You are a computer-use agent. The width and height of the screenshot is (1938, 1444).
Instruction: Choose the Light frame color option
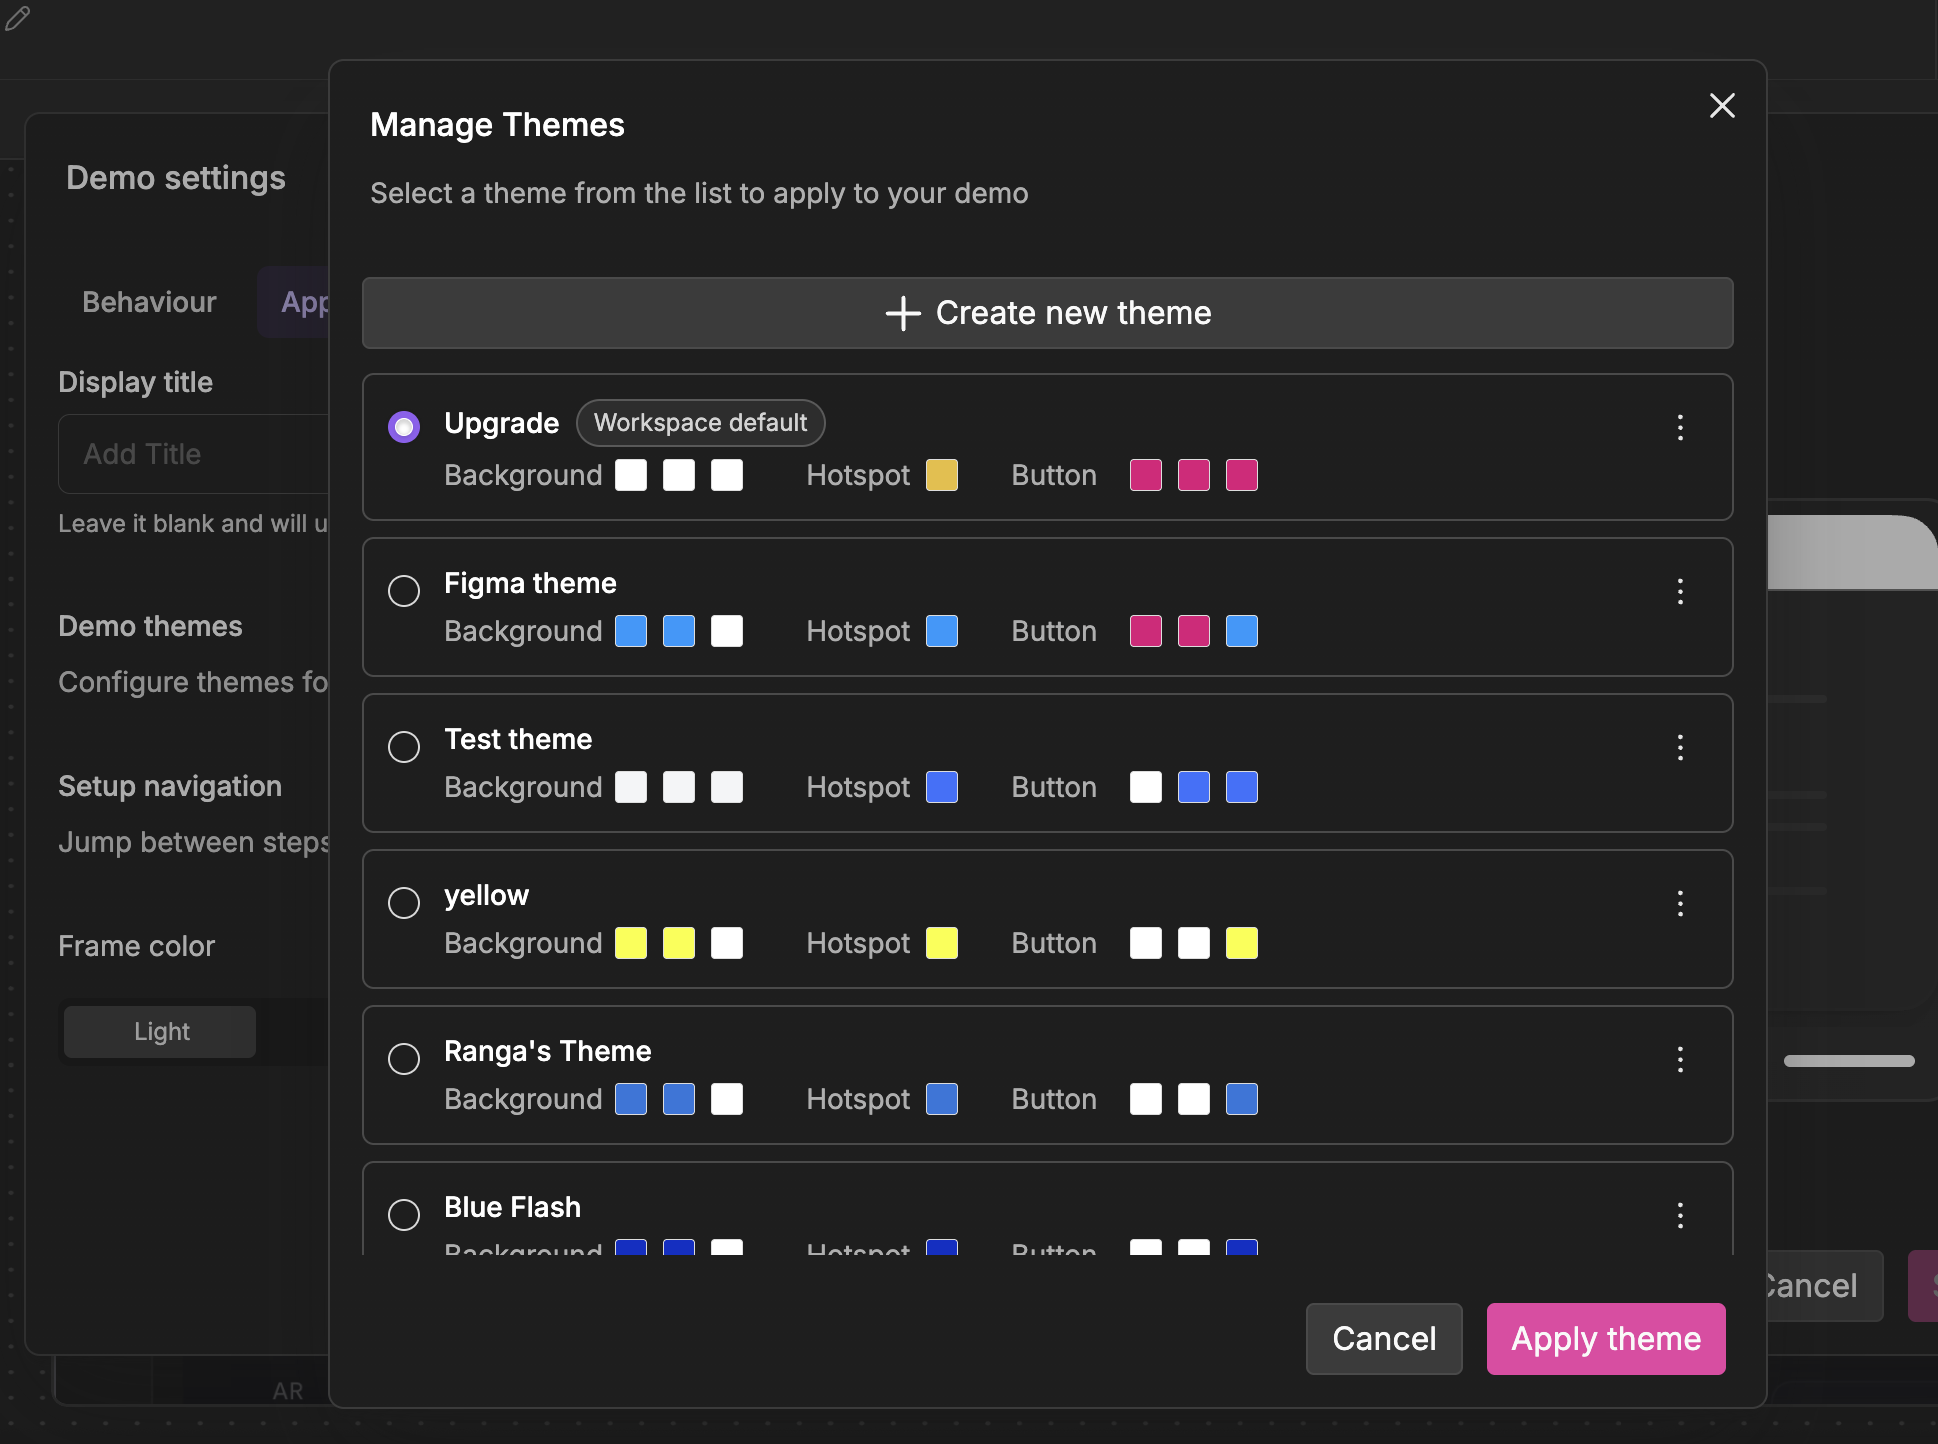[x=161, y=1032]
